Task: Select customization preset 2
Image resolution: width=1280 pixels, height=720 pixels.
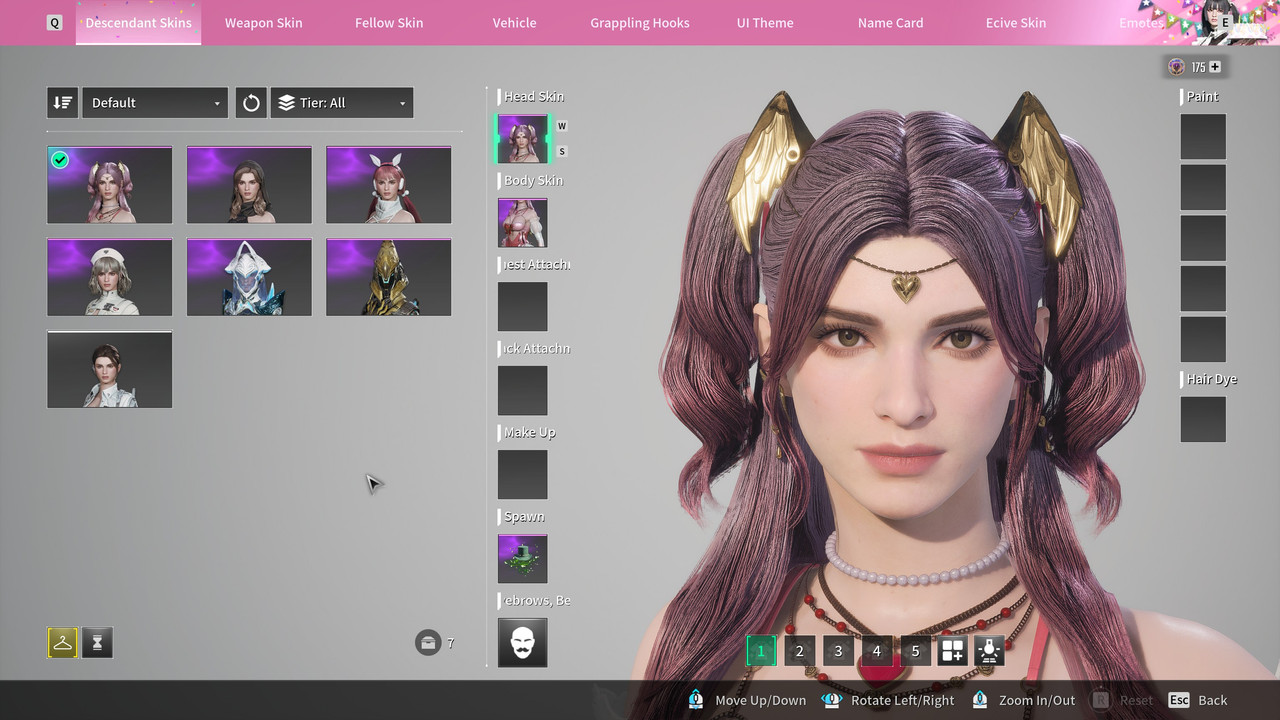Action: [799, 651]
